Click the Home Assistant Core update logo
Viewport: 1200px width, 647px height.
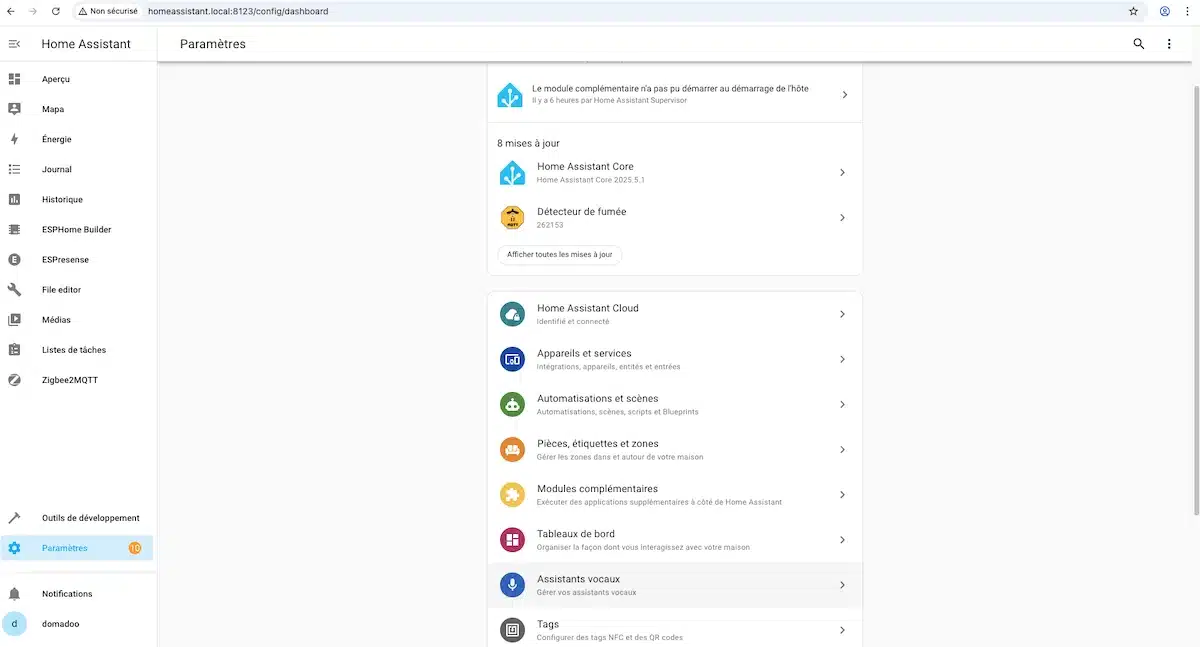[512, 172]
